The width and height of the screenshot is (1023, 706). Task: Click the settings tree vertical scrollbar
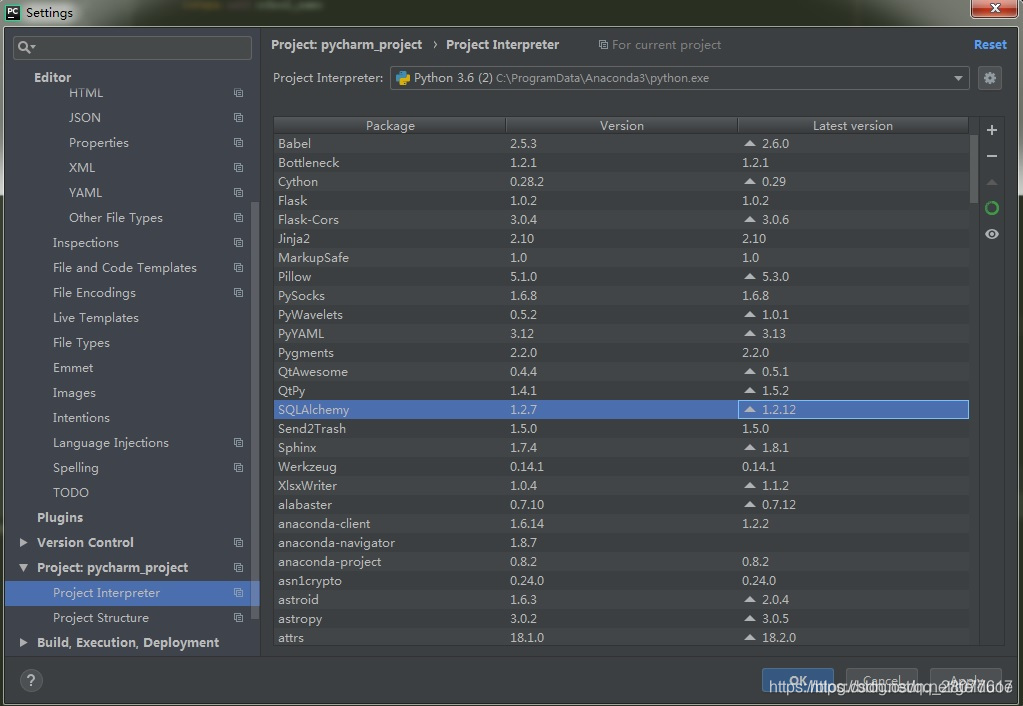click(x=255, y=410)
